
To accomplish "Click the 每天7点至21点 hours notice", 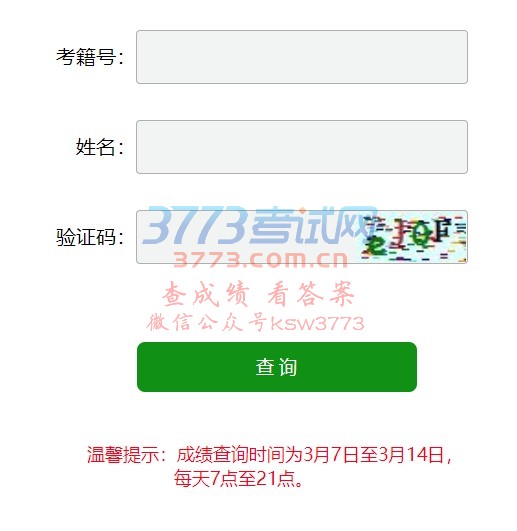I will (234, 479).
